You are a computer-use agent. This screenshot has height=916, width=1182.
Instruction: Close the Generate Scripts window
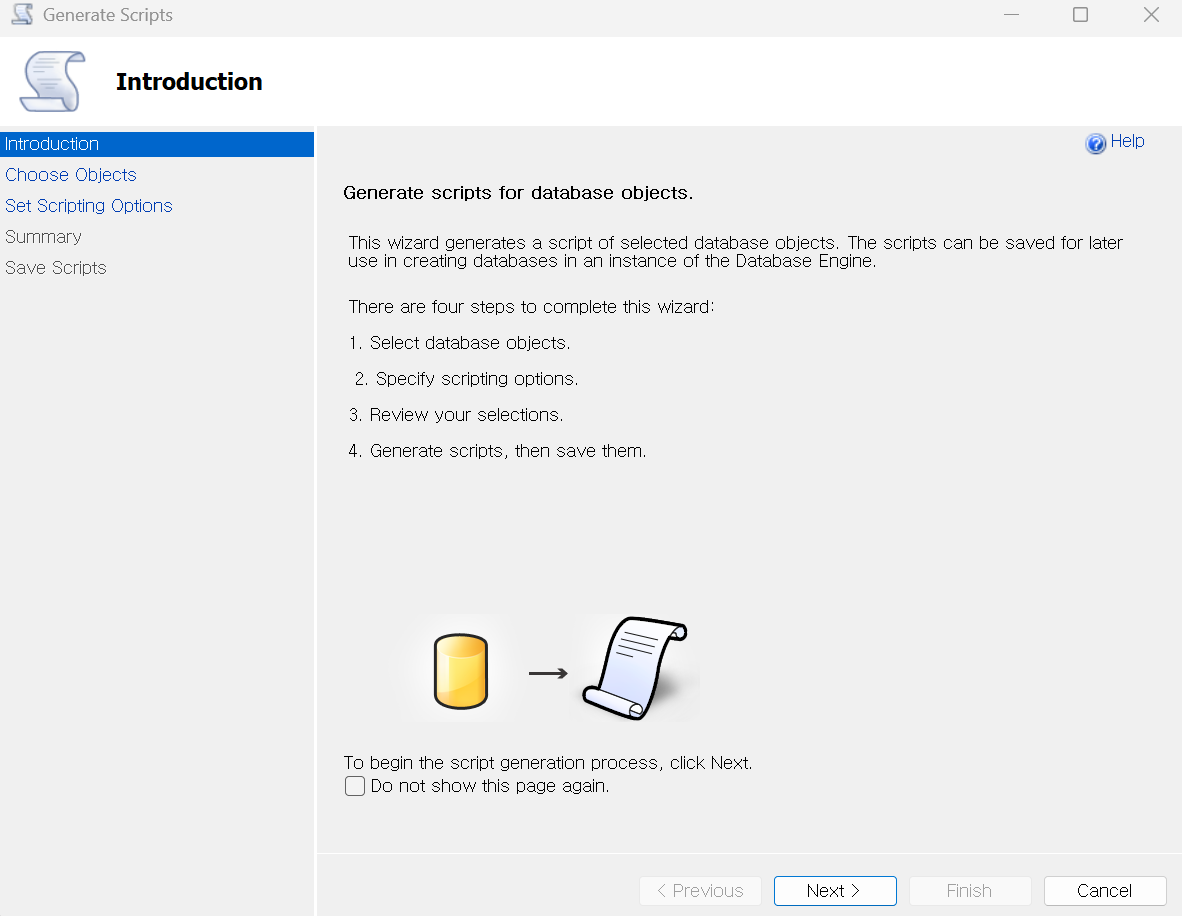[x=1151, y=15]
